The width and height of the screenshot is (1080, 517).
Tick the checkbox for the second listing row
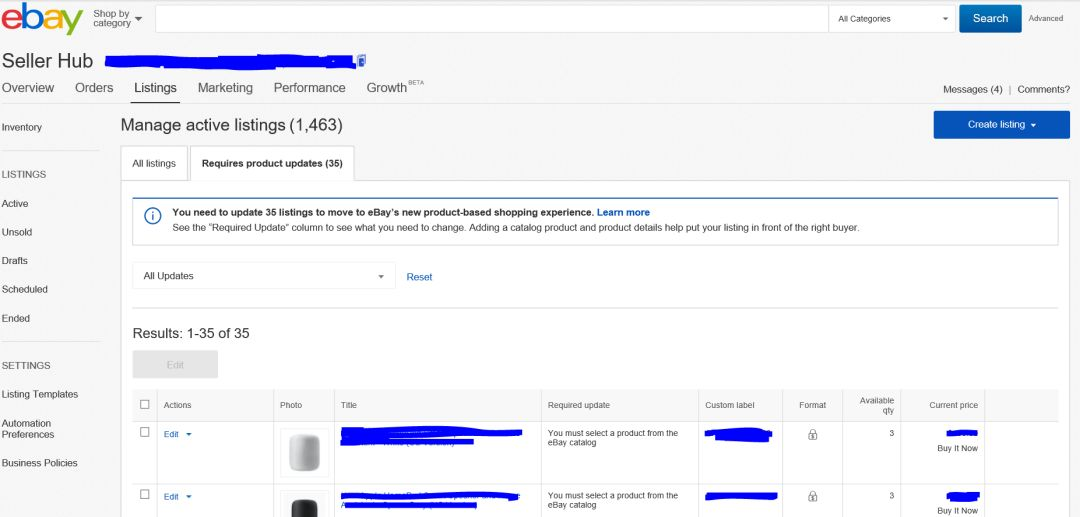coord(145,494)
